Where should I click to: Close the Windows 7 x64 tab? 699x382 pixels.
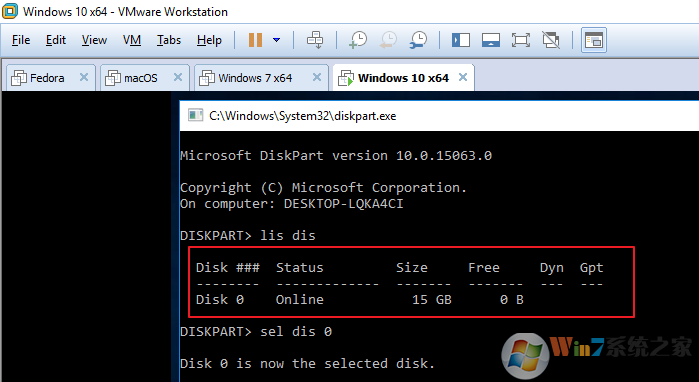point(317,77)
